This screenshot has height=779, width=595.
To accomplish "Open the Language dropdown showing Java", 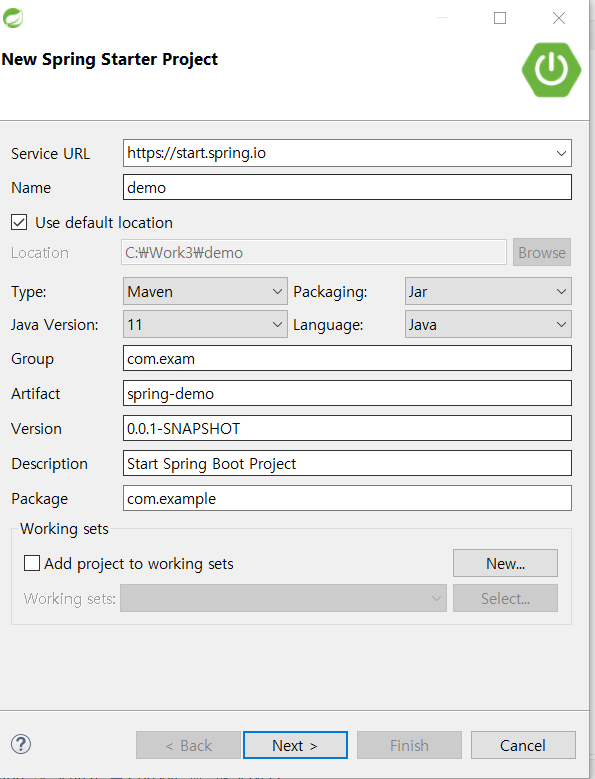I will point(488,324).
